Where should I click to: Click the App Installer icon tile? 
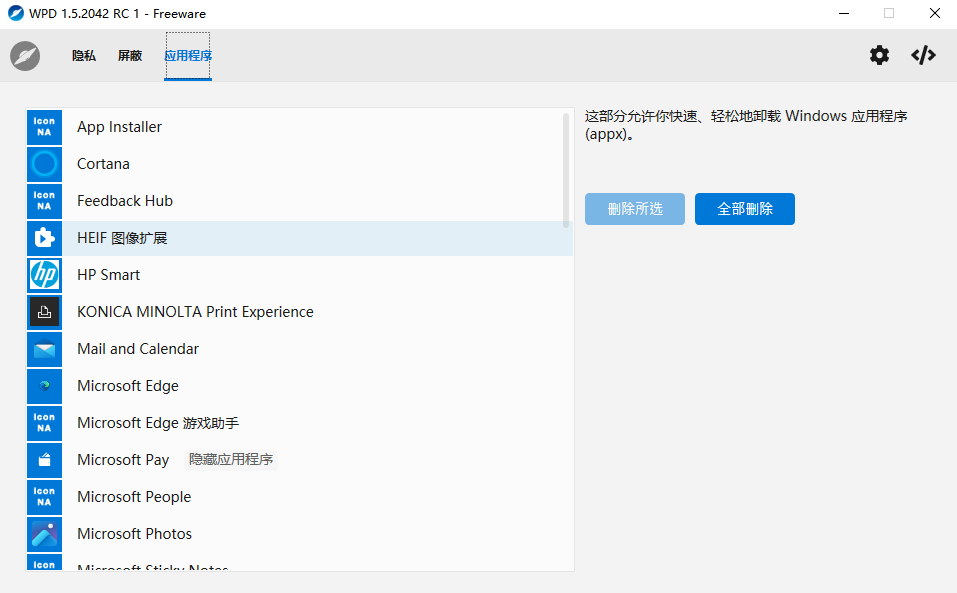(45, 127)
